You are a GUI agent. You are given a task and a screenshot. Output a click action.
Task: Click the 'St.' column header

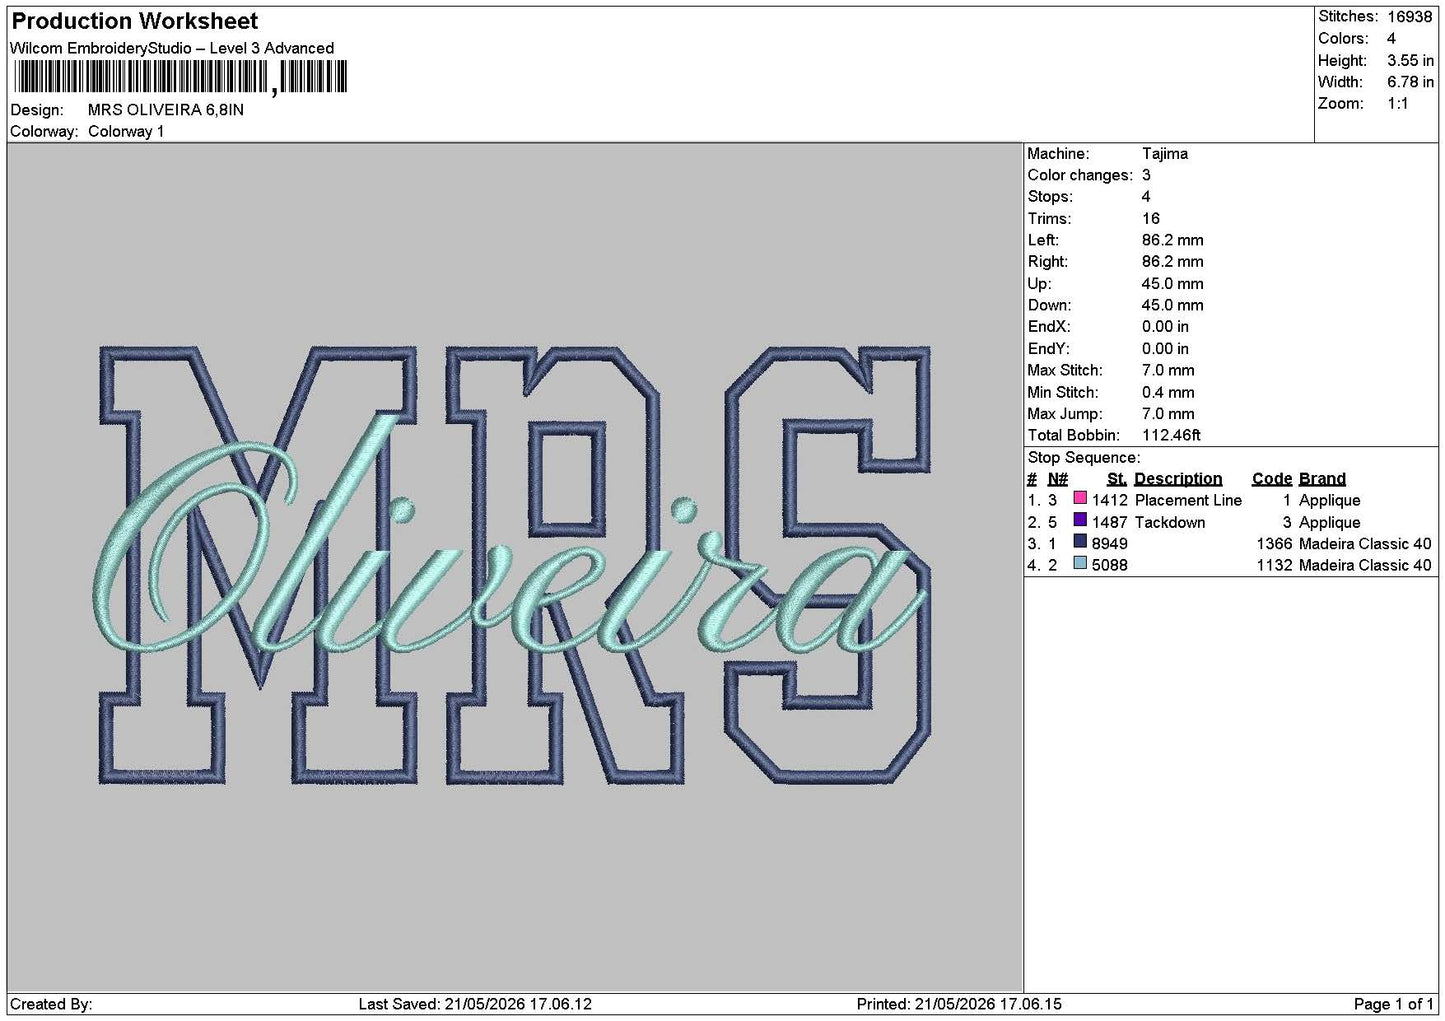point(1117,479)
